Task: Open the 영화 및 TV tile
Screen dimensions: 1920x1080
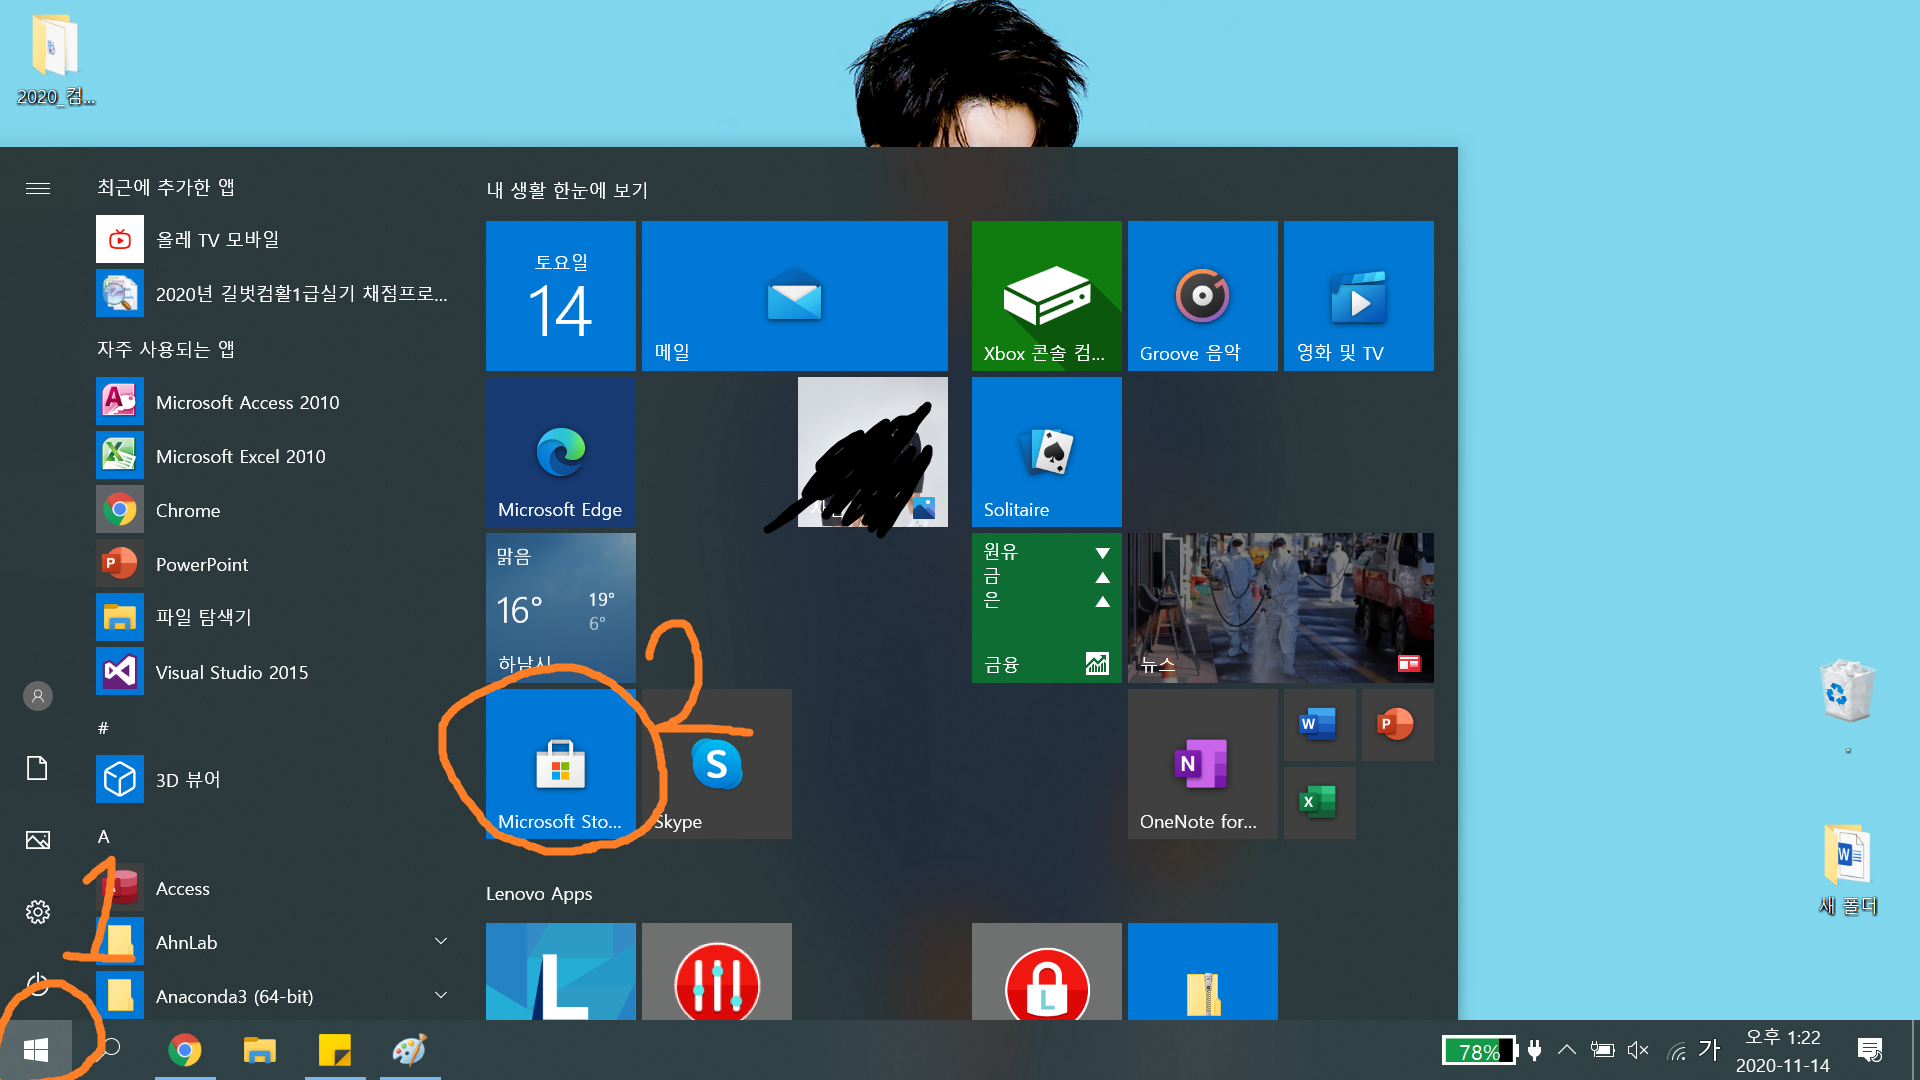Action: [x=1359, y=296]
